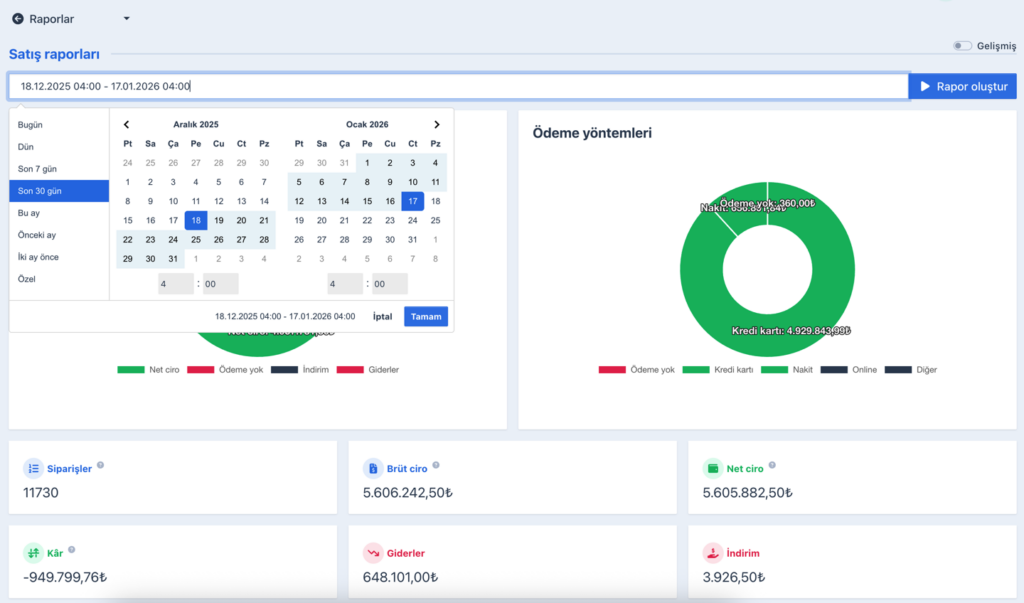Screen dimensions: 1024x603
Task: Click the Giderler downtrend icon
Action: [373, 552]
